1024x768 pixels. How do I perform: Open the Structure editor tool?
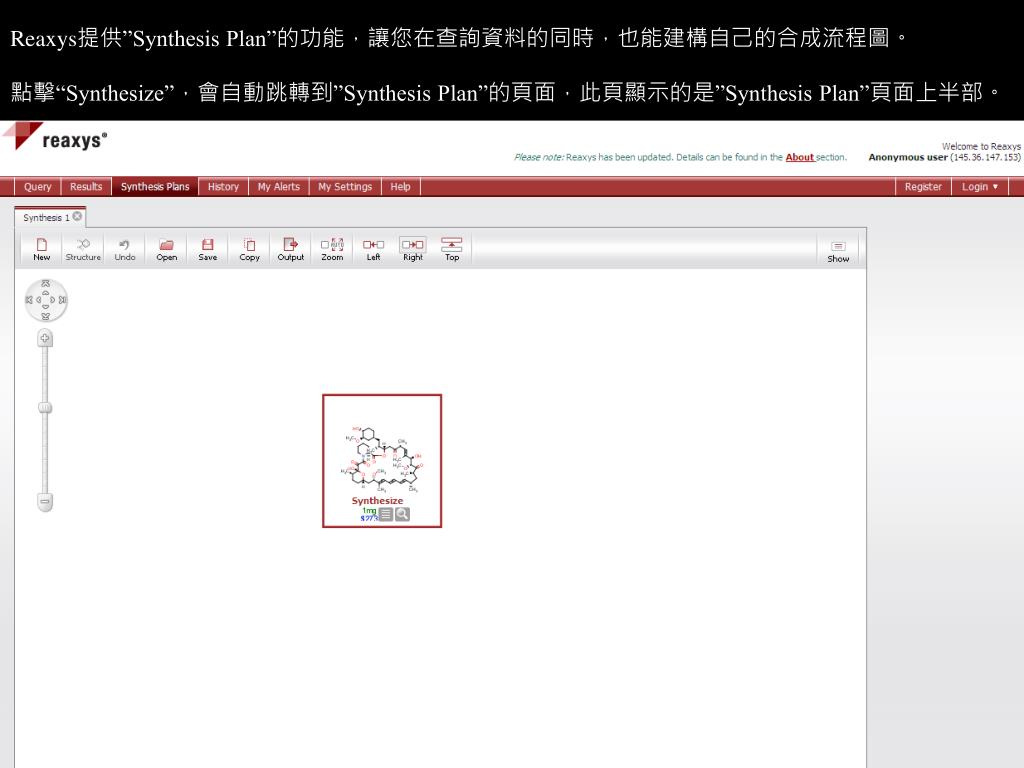coord(83,249)
